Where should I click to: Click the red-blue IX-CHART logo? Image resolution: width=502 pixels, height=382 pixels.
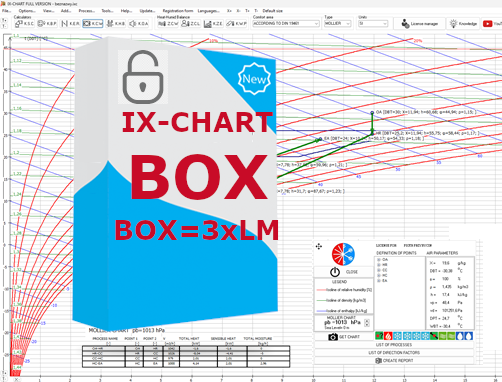pyautogui.click(x=343, y=254)
